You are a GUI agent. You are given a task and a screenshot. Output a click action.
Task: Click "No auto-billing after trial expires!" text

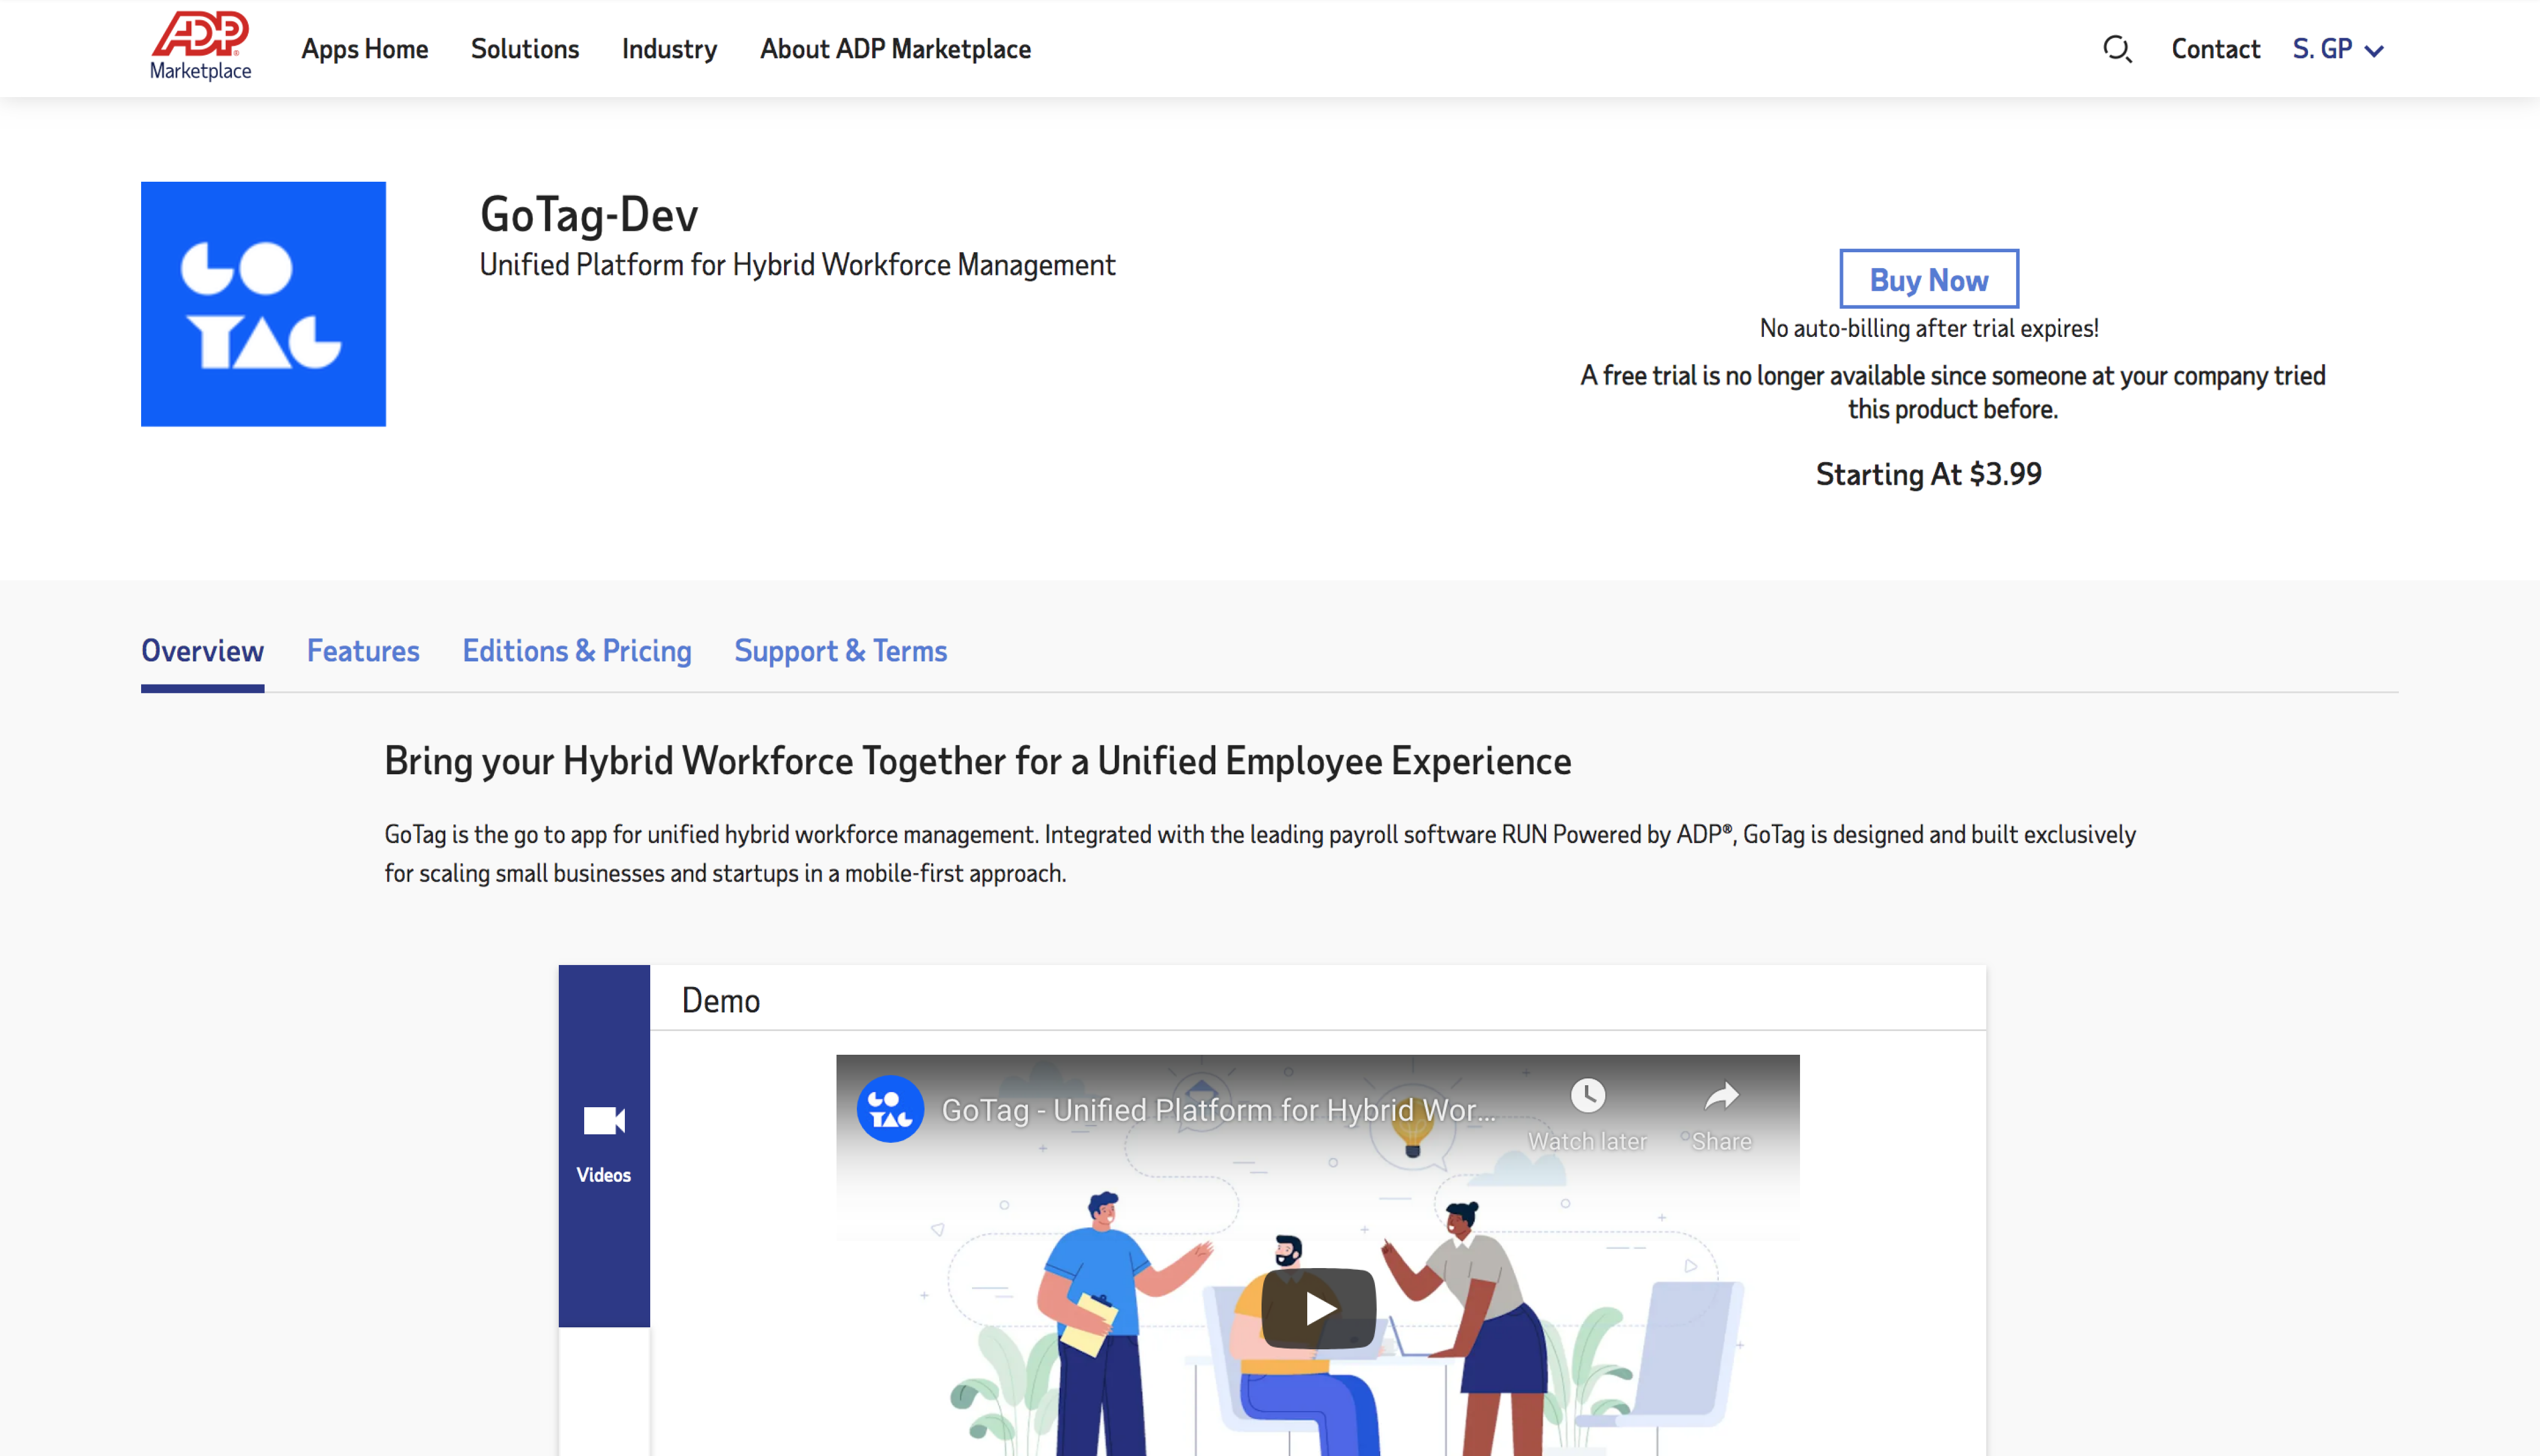1929,328
